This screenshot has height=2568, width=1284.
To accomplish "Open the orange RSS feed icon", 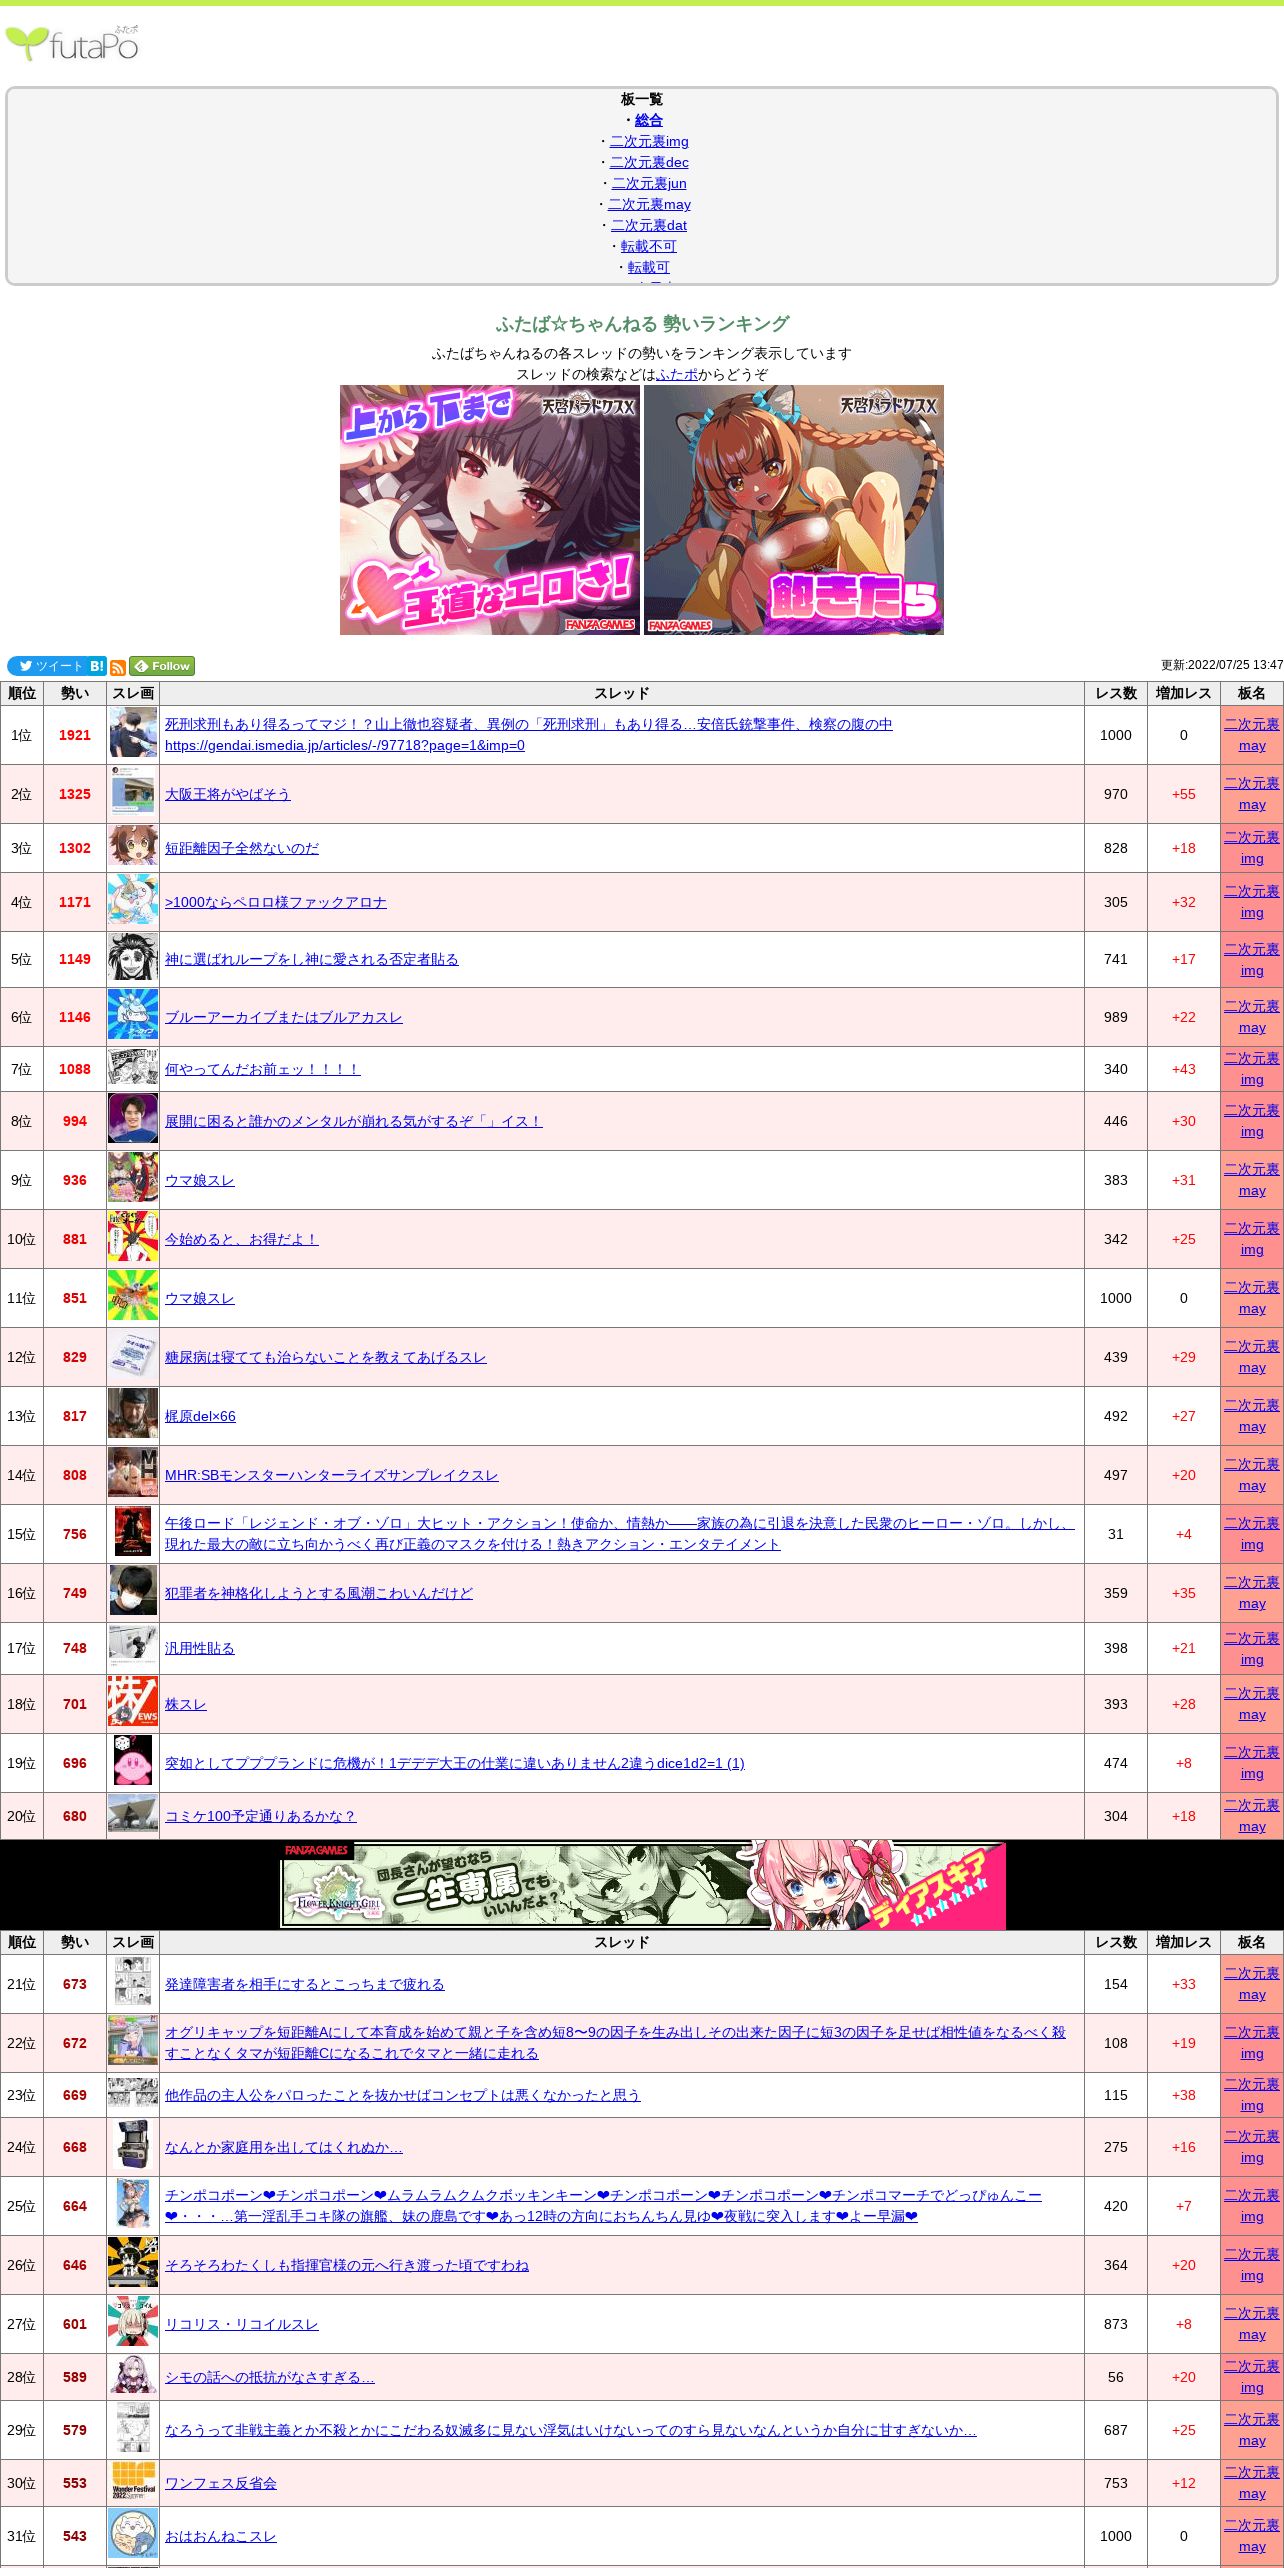I will coord(118,667).
